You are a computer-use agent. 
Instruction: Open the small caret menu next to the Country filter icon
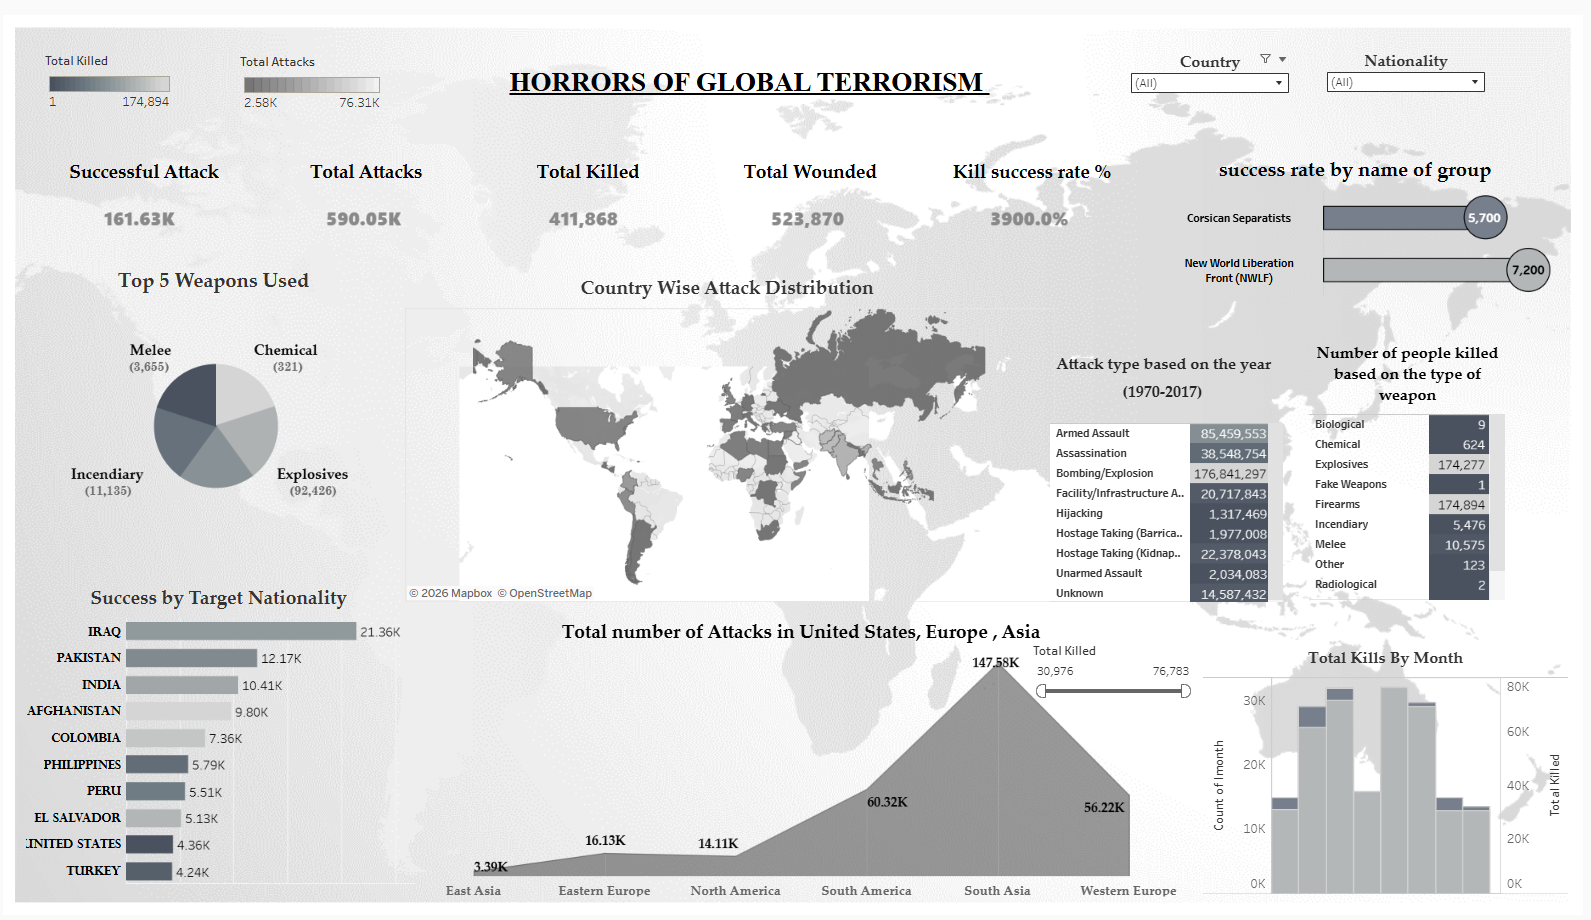pos(1282,59)
